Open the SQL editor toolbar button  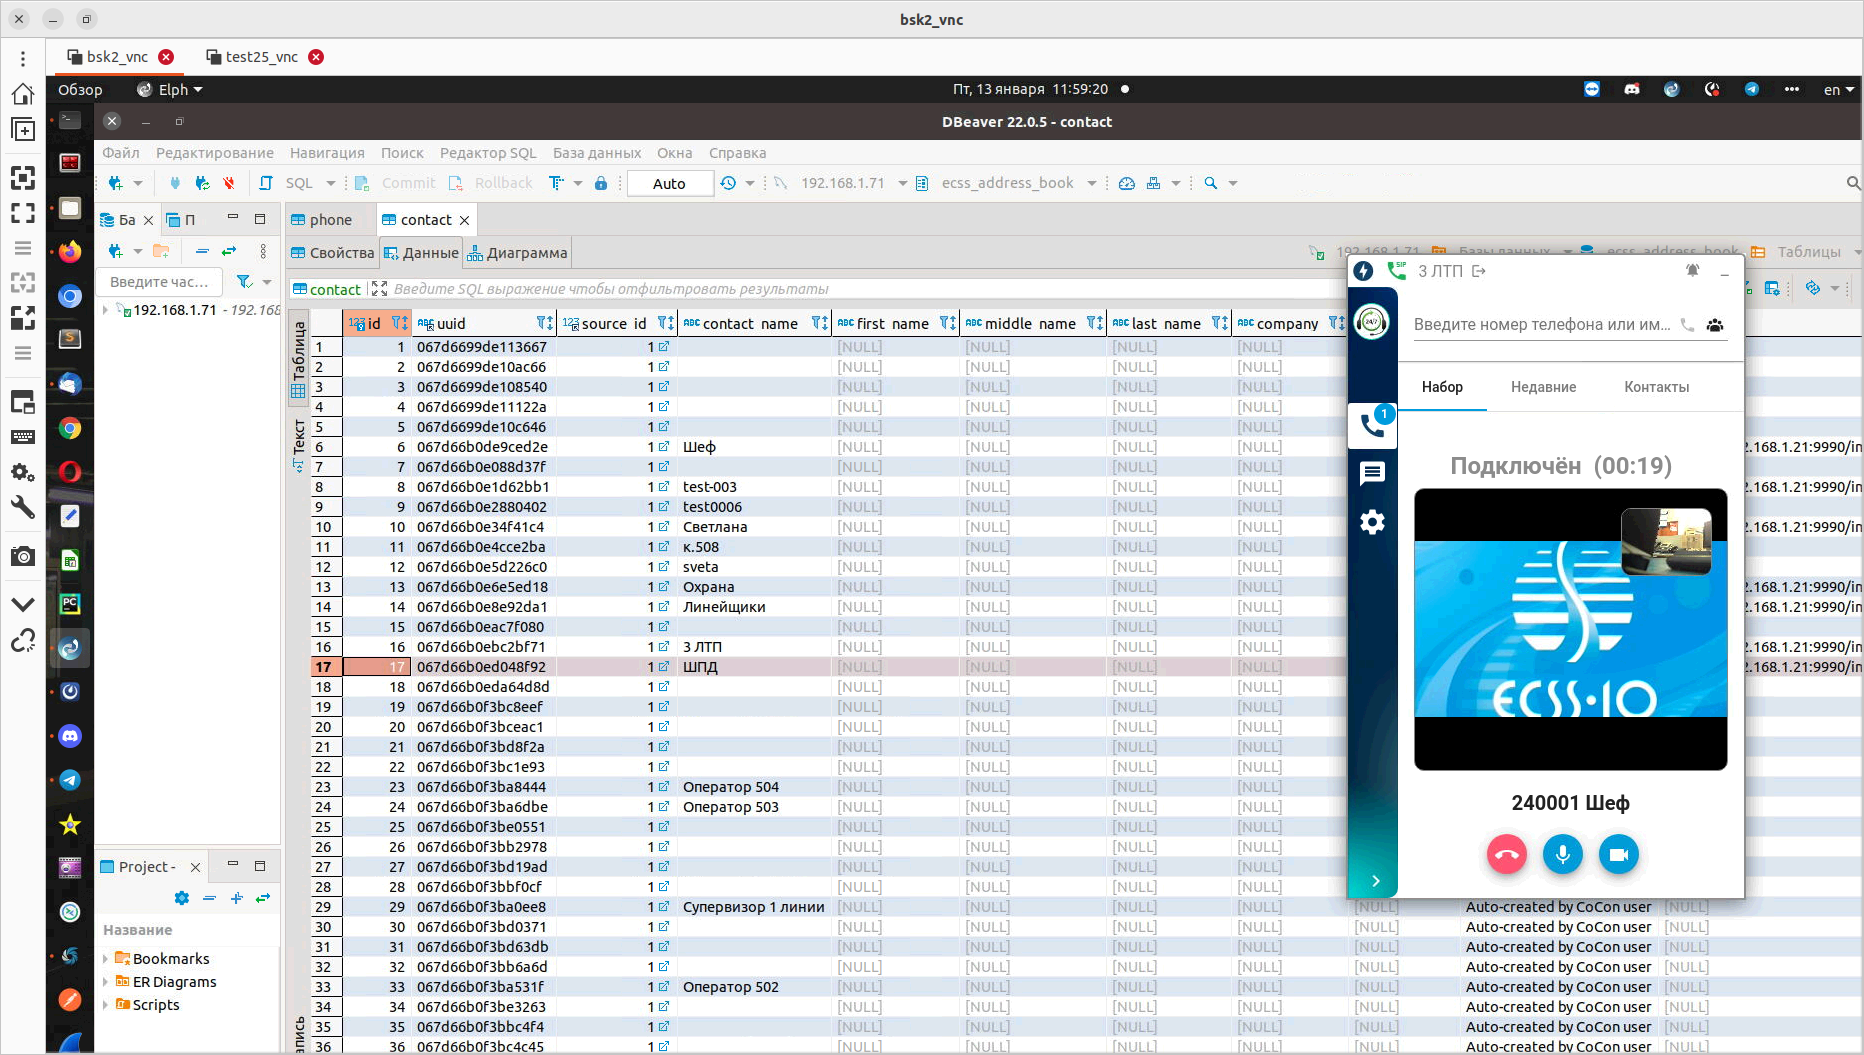[289, 183]
